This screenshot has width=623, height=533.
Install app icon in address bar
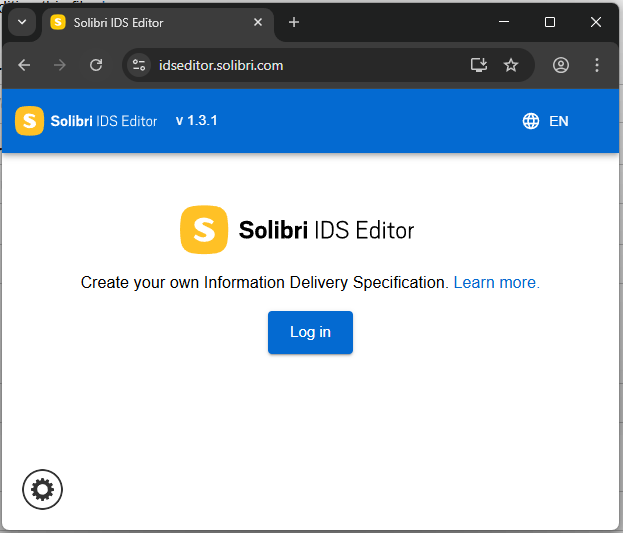coord(479,65)
